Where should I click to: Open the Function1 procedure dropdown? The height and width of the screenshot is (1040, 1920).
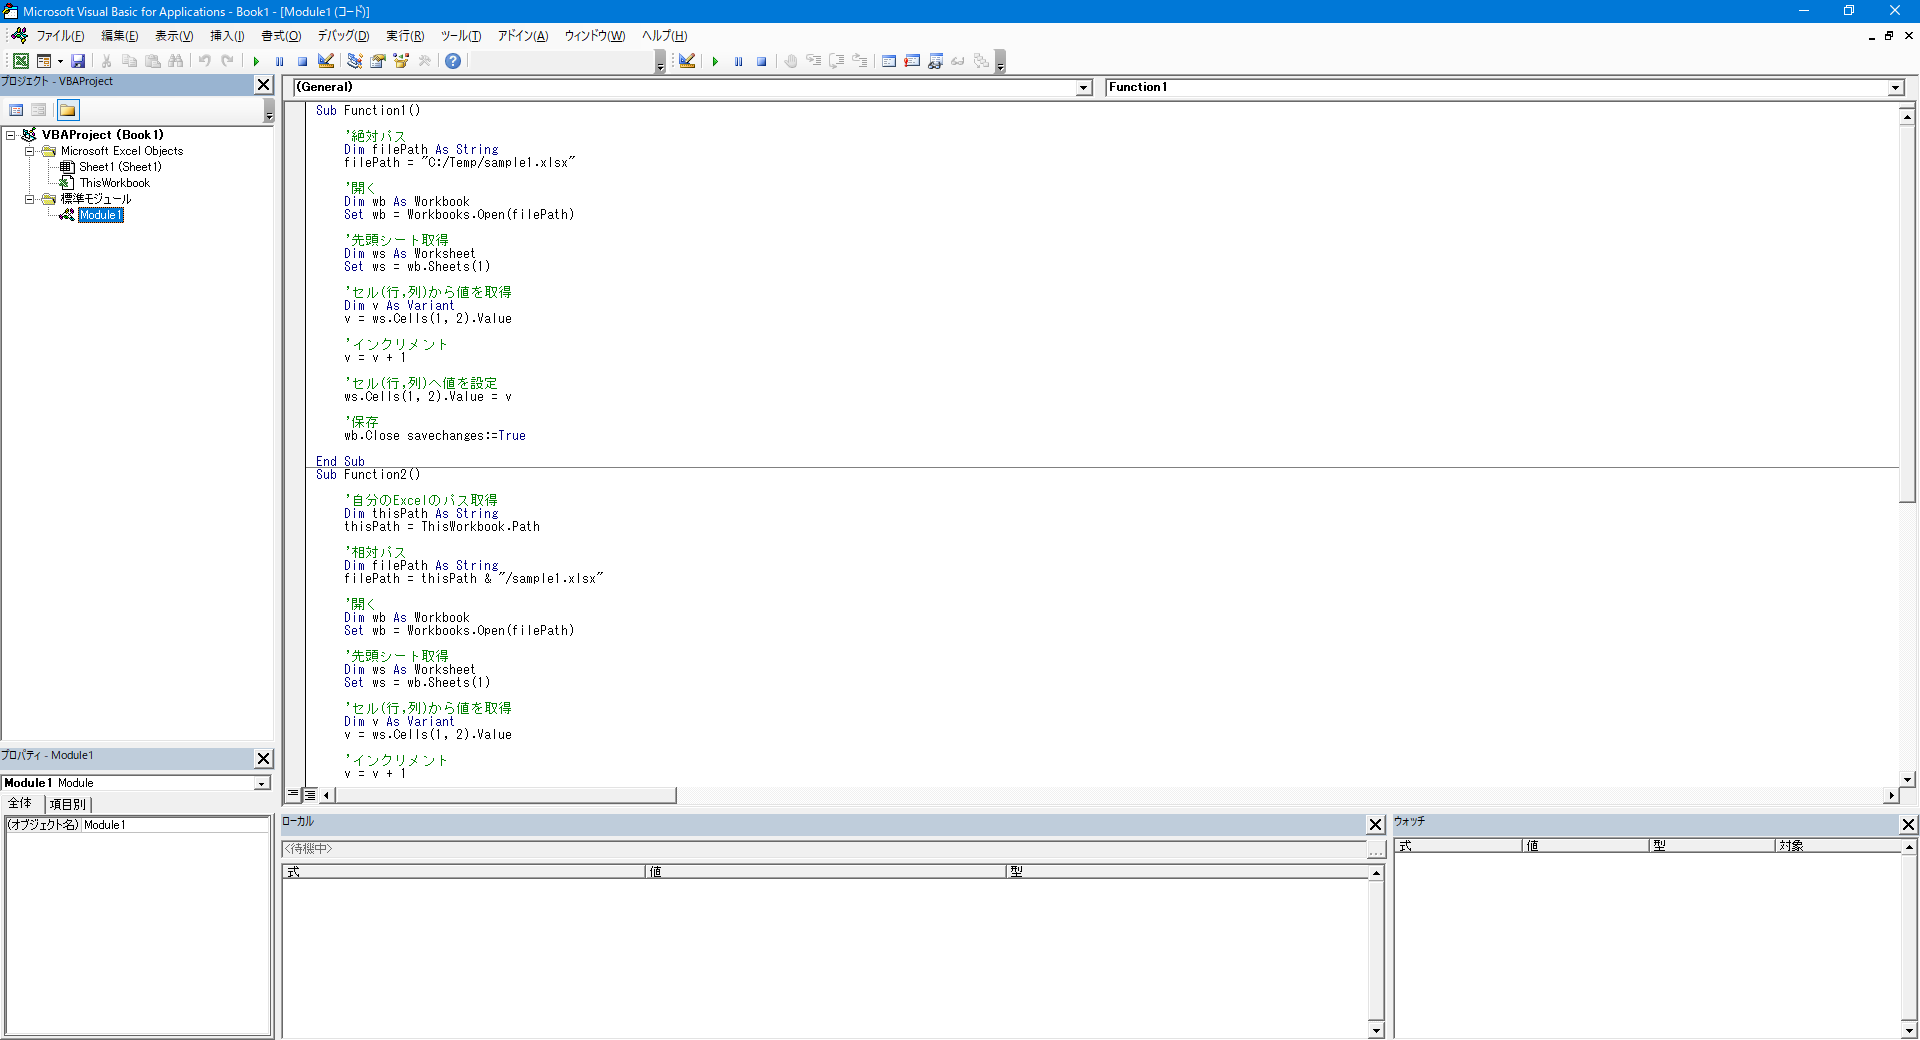1895,88
